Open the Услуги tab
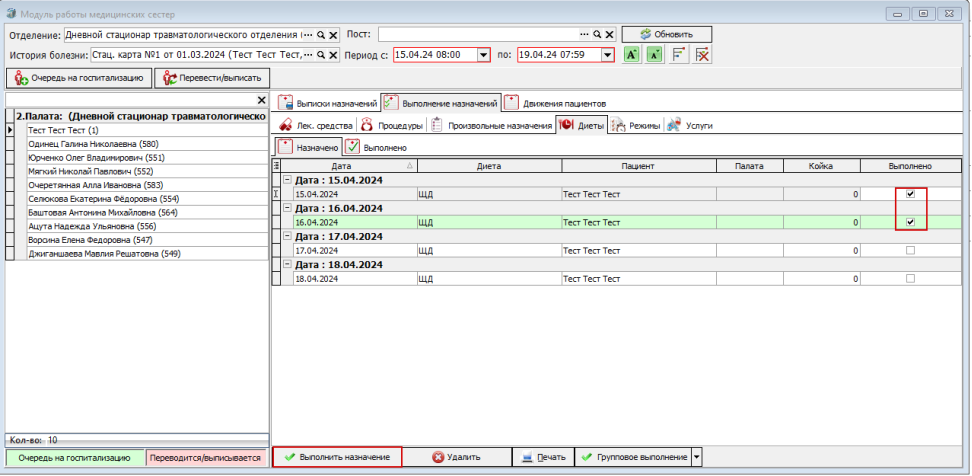 click(690, 125)
